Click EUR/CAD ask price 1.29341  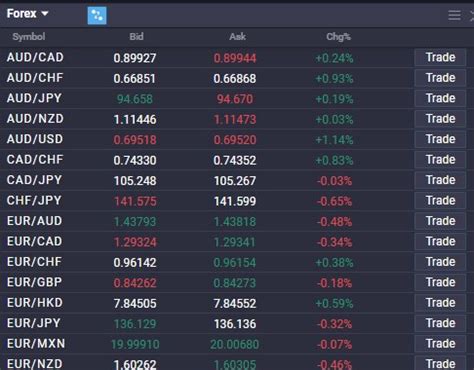[235, 242]
